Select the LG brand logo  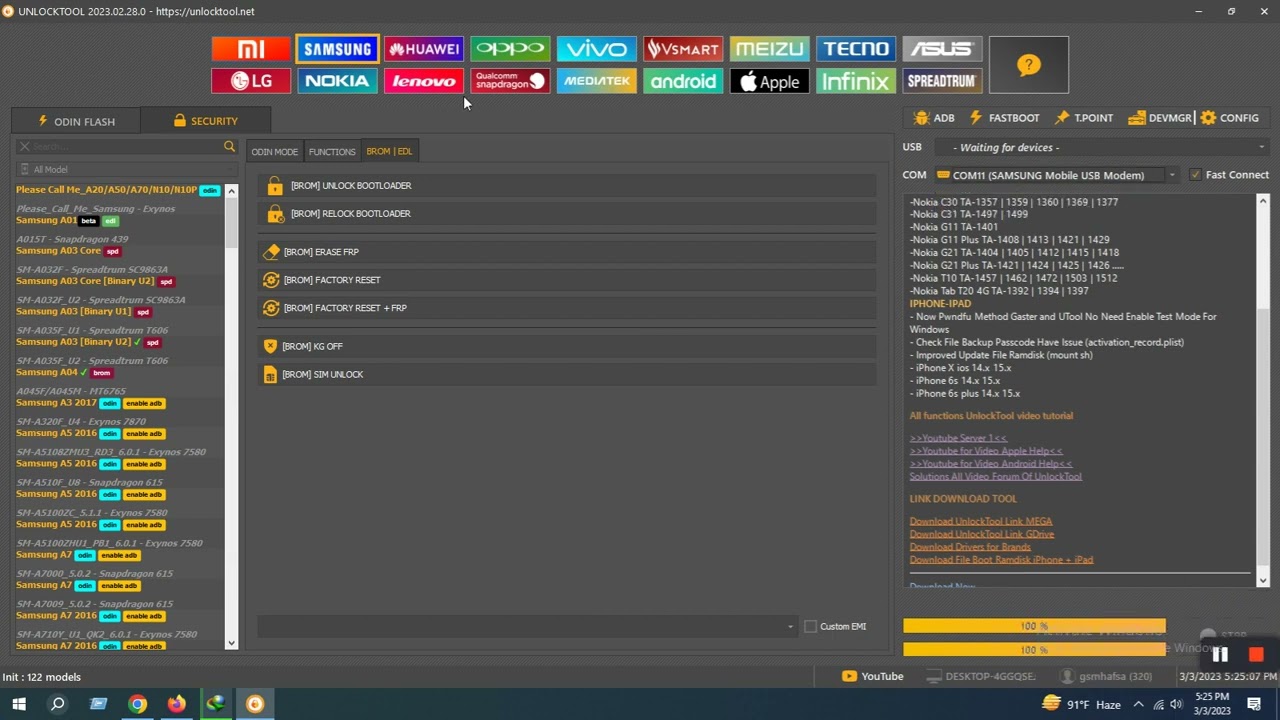click(251, 81)
